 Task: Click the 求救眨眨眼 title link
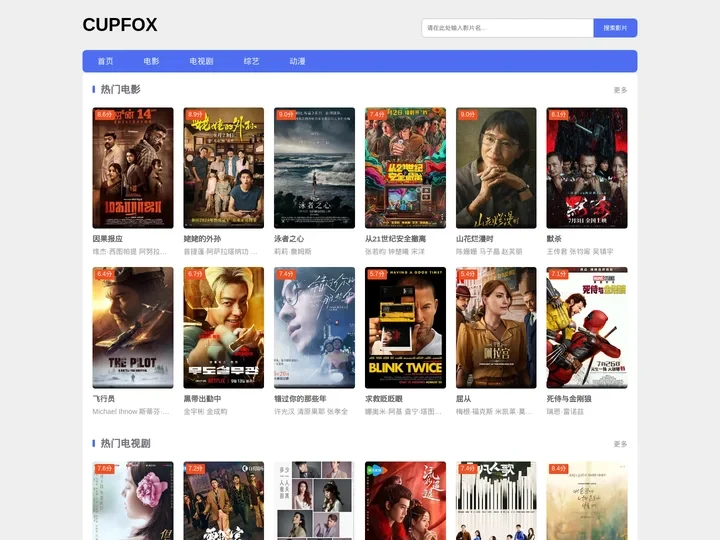[384, 399]
